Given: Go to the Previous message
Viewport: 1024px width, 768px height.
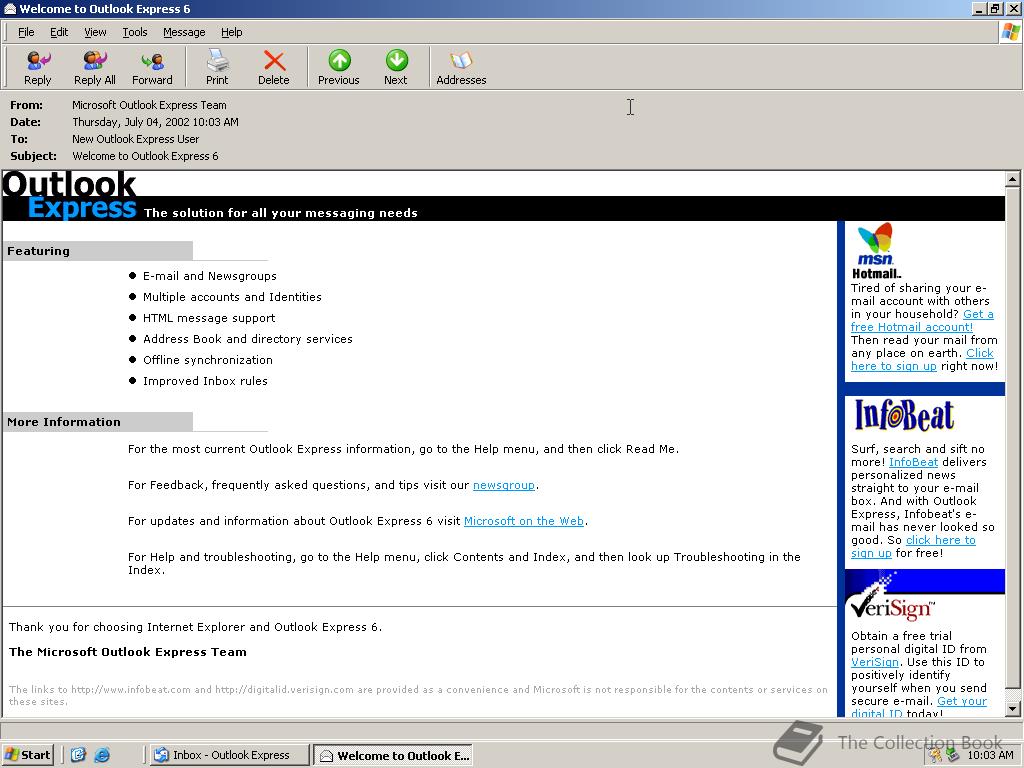Looking at the screenshot, I should (x=339, y=67).
